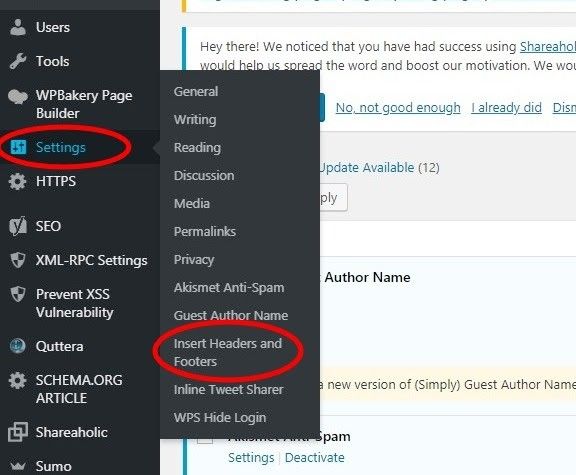Deactivate the Akismet Anti-Spam plugin
This screenshot has width=576, height=475.
(x=314, y=458)
